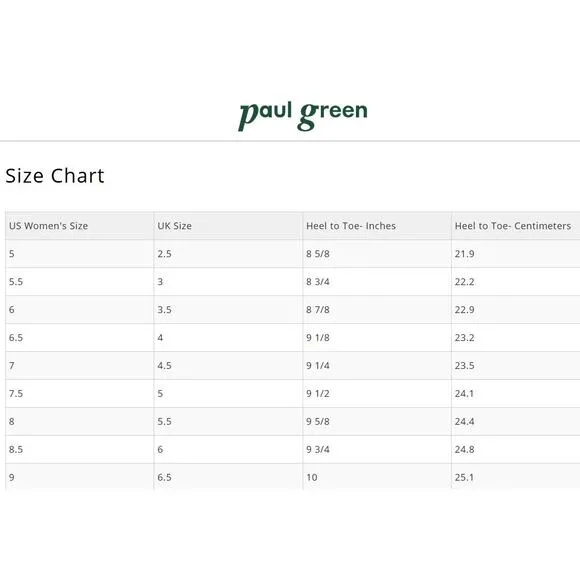Image resolution: width=580 pixels, height=580 pixels.
Task: Select the Size Chart heading
Action: click(55, 176)
